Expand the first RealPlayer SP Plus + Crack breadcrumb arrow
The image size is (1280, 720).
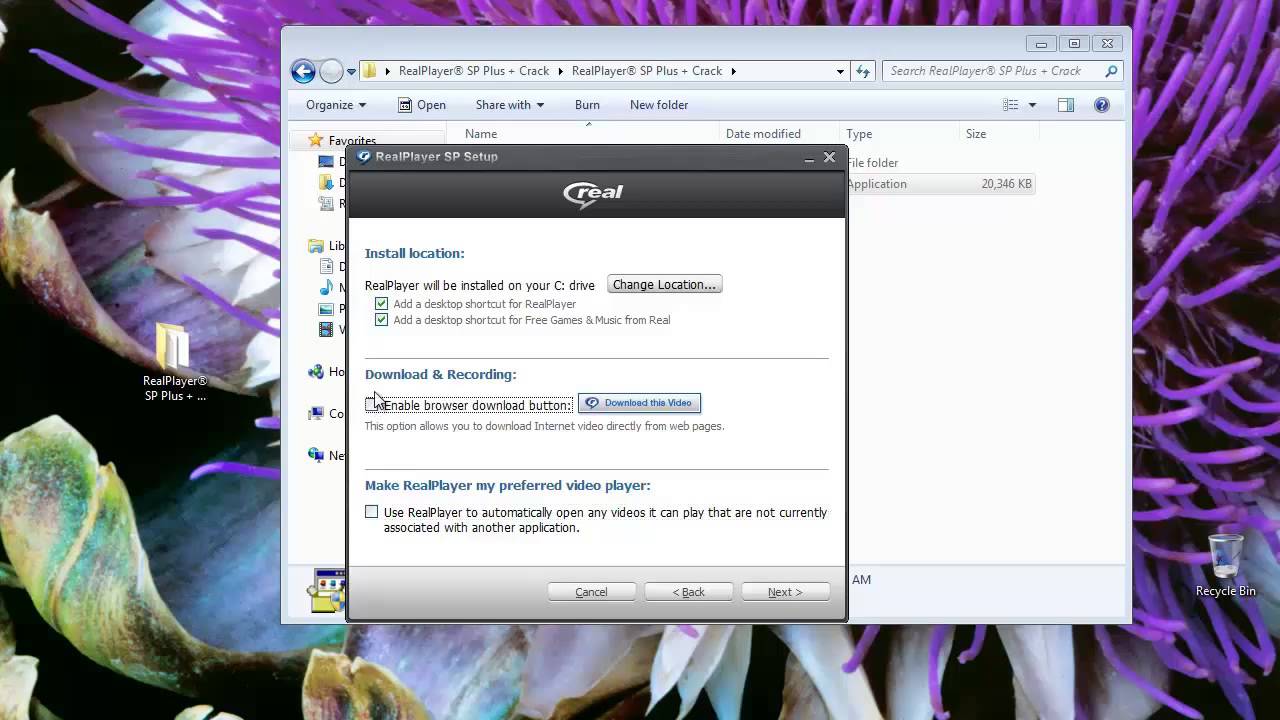pyautogui.click(x=561, y=71)
